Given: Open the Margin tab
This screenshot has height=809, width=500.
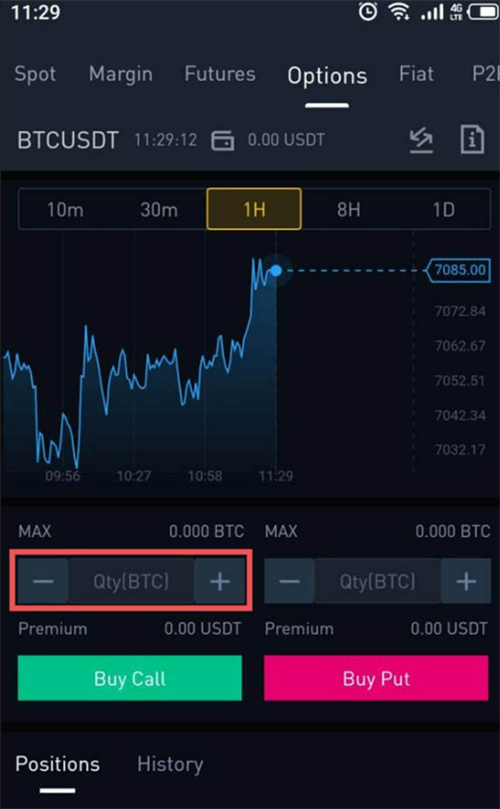Looking at the screenshot, I should coord(121,74).
